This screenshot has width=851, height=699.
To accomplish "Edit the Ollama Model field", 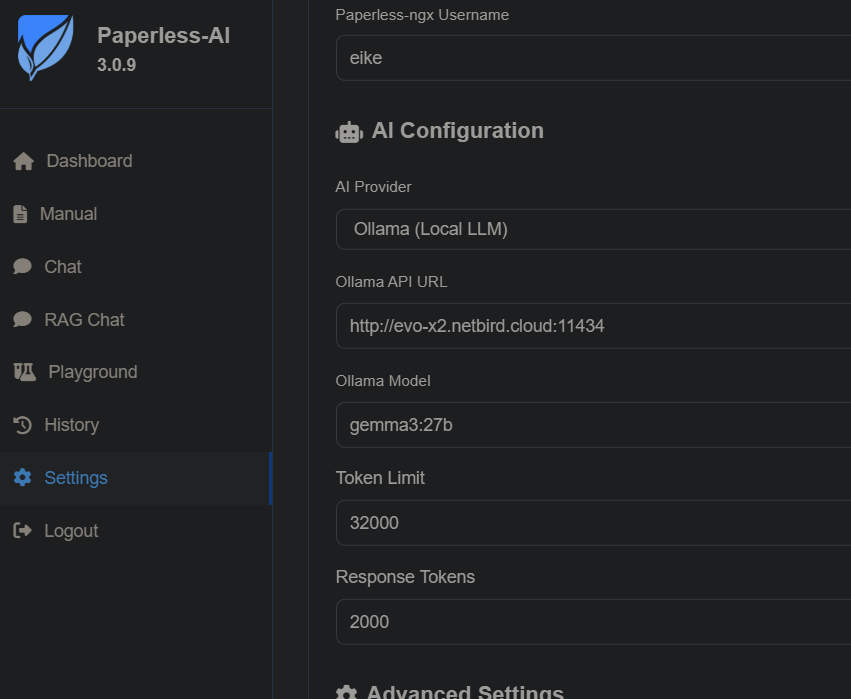I will 592,425.
